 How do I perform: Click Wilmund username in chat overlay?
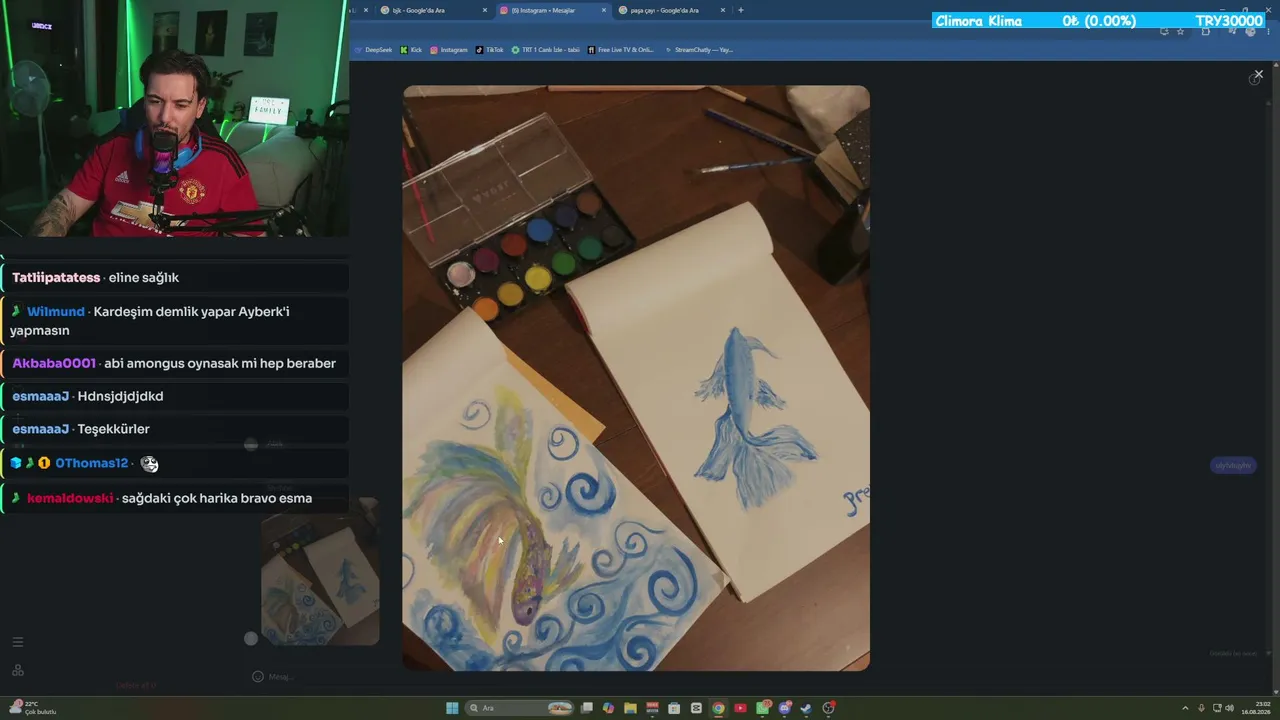click(x=56, y=311)
